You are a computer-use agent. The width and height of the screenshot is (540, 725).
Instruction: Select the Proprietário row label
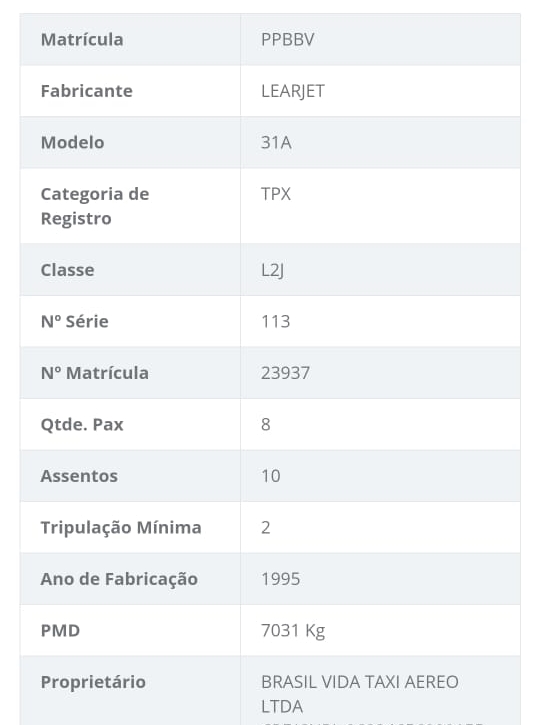click(93, 682)
